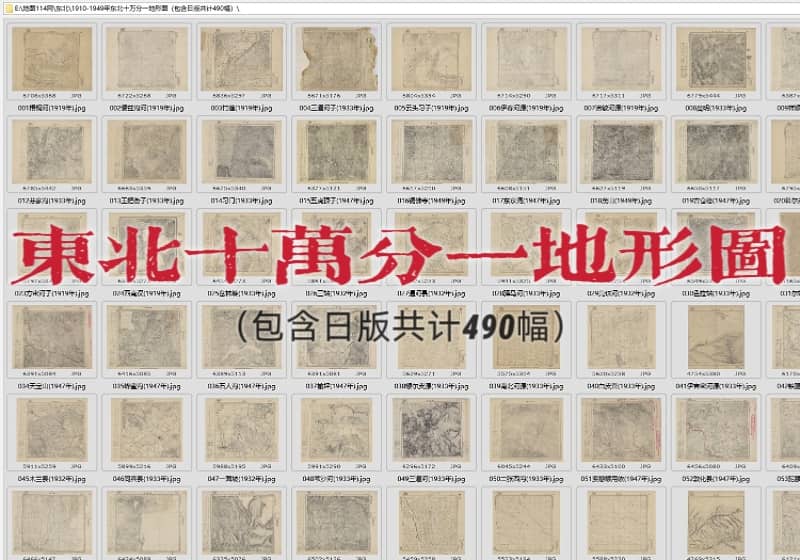Screen dimensions: 800x560
Task: Click the file name starting with 050
Action: [x=526, y=479]
